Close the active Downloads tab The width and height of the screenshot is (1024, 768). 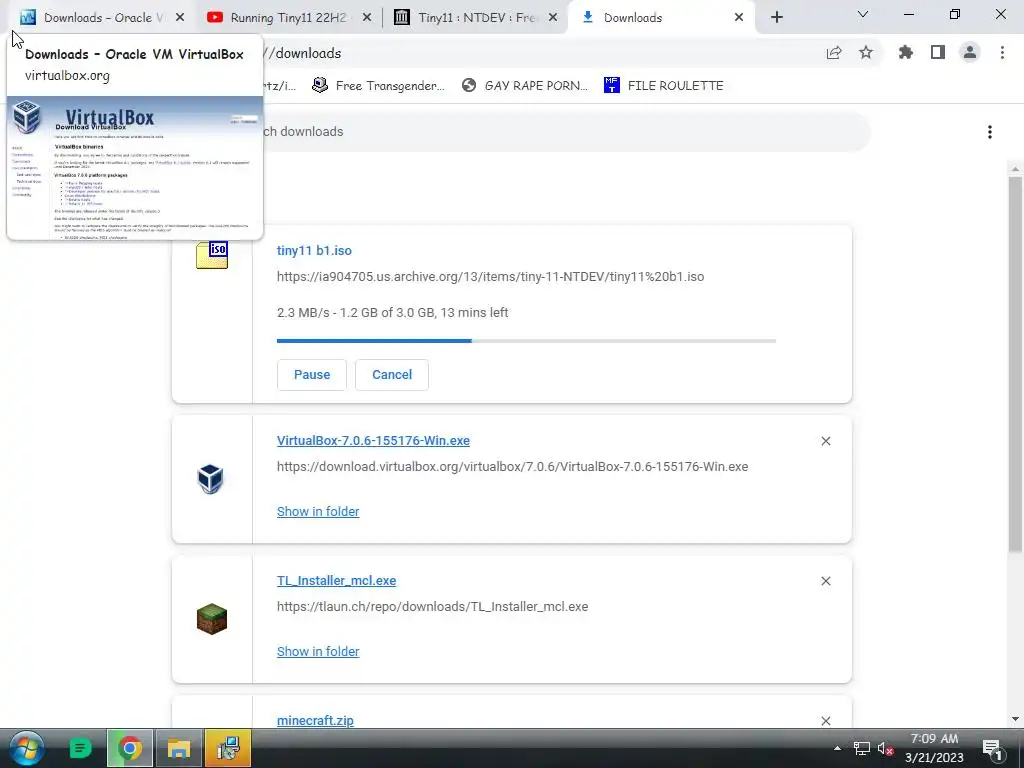(739, 18)
